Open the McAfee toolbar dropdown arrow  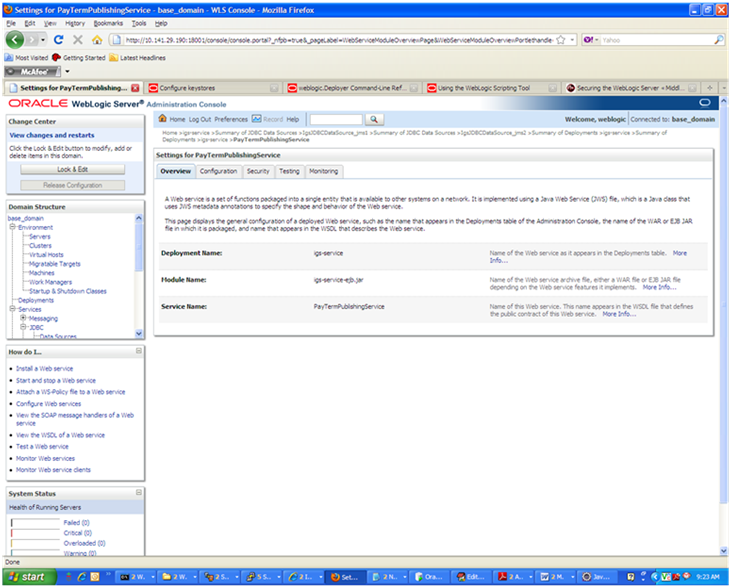point(67,71)
